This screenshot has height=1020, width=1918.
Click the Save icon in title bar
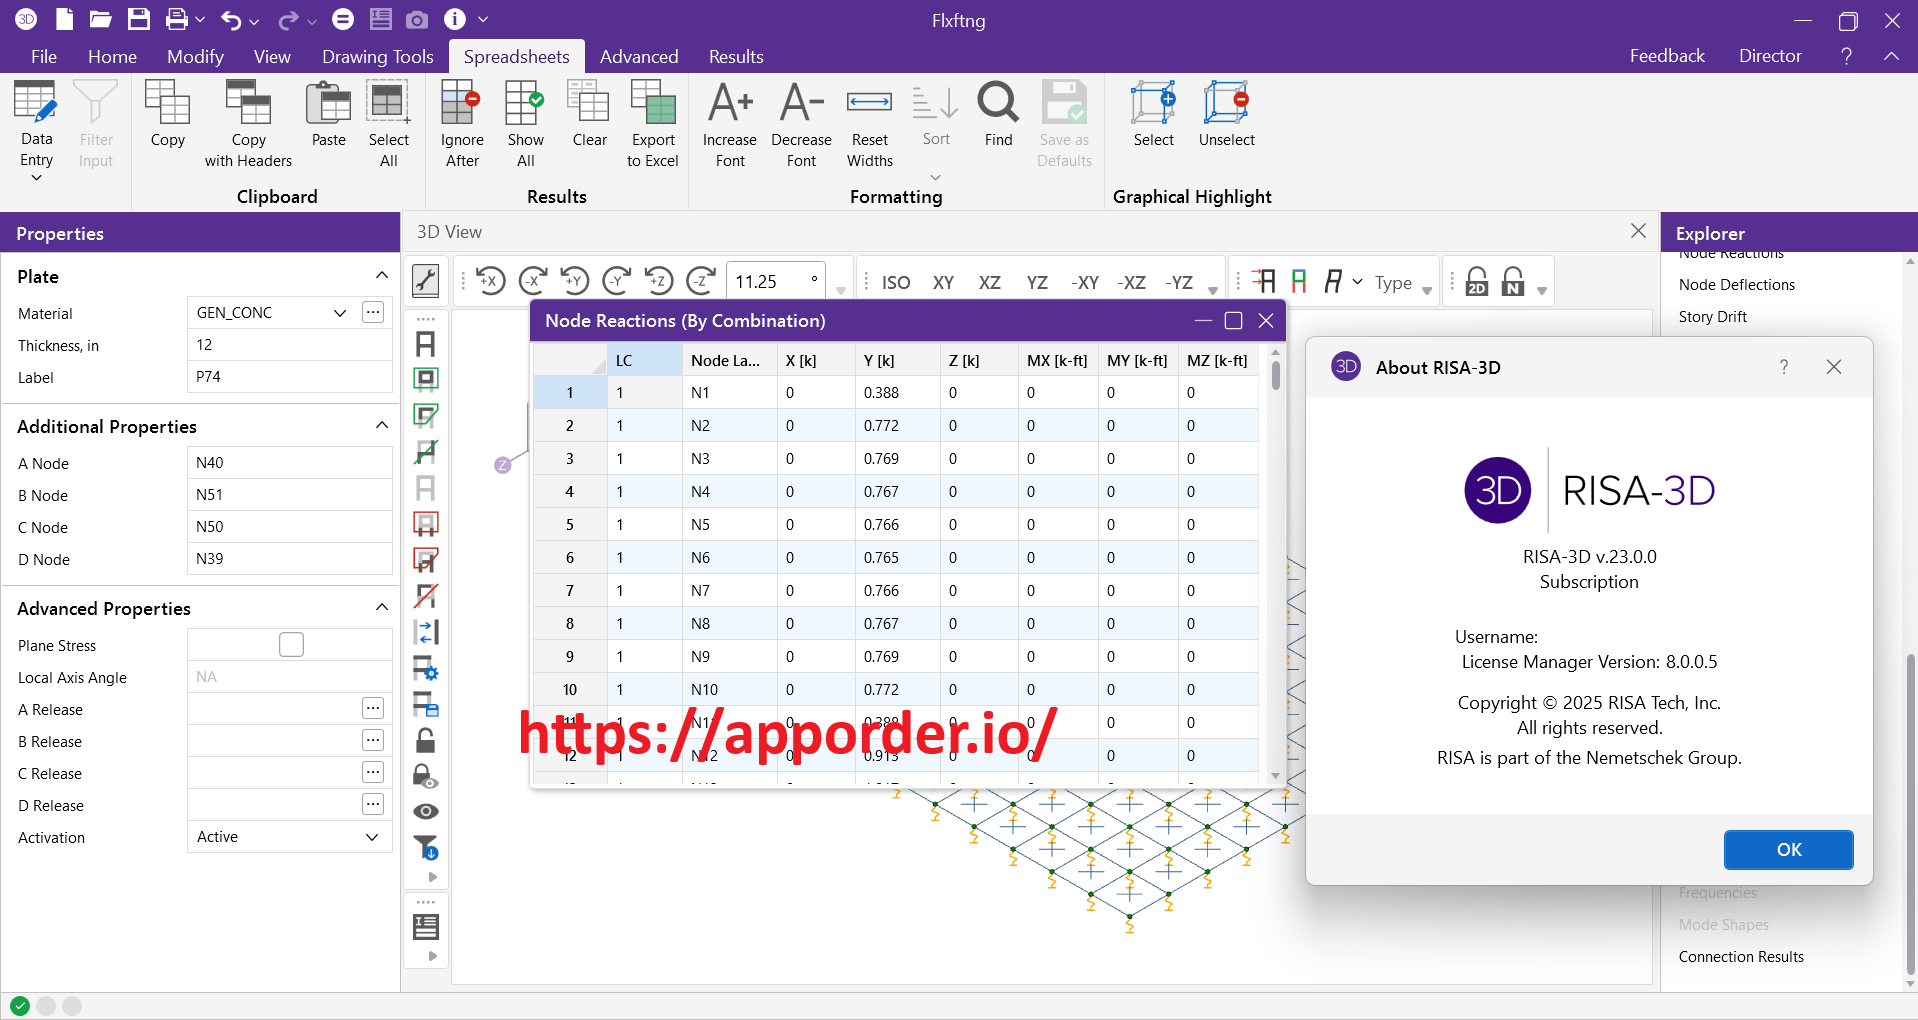coord(139,19)
